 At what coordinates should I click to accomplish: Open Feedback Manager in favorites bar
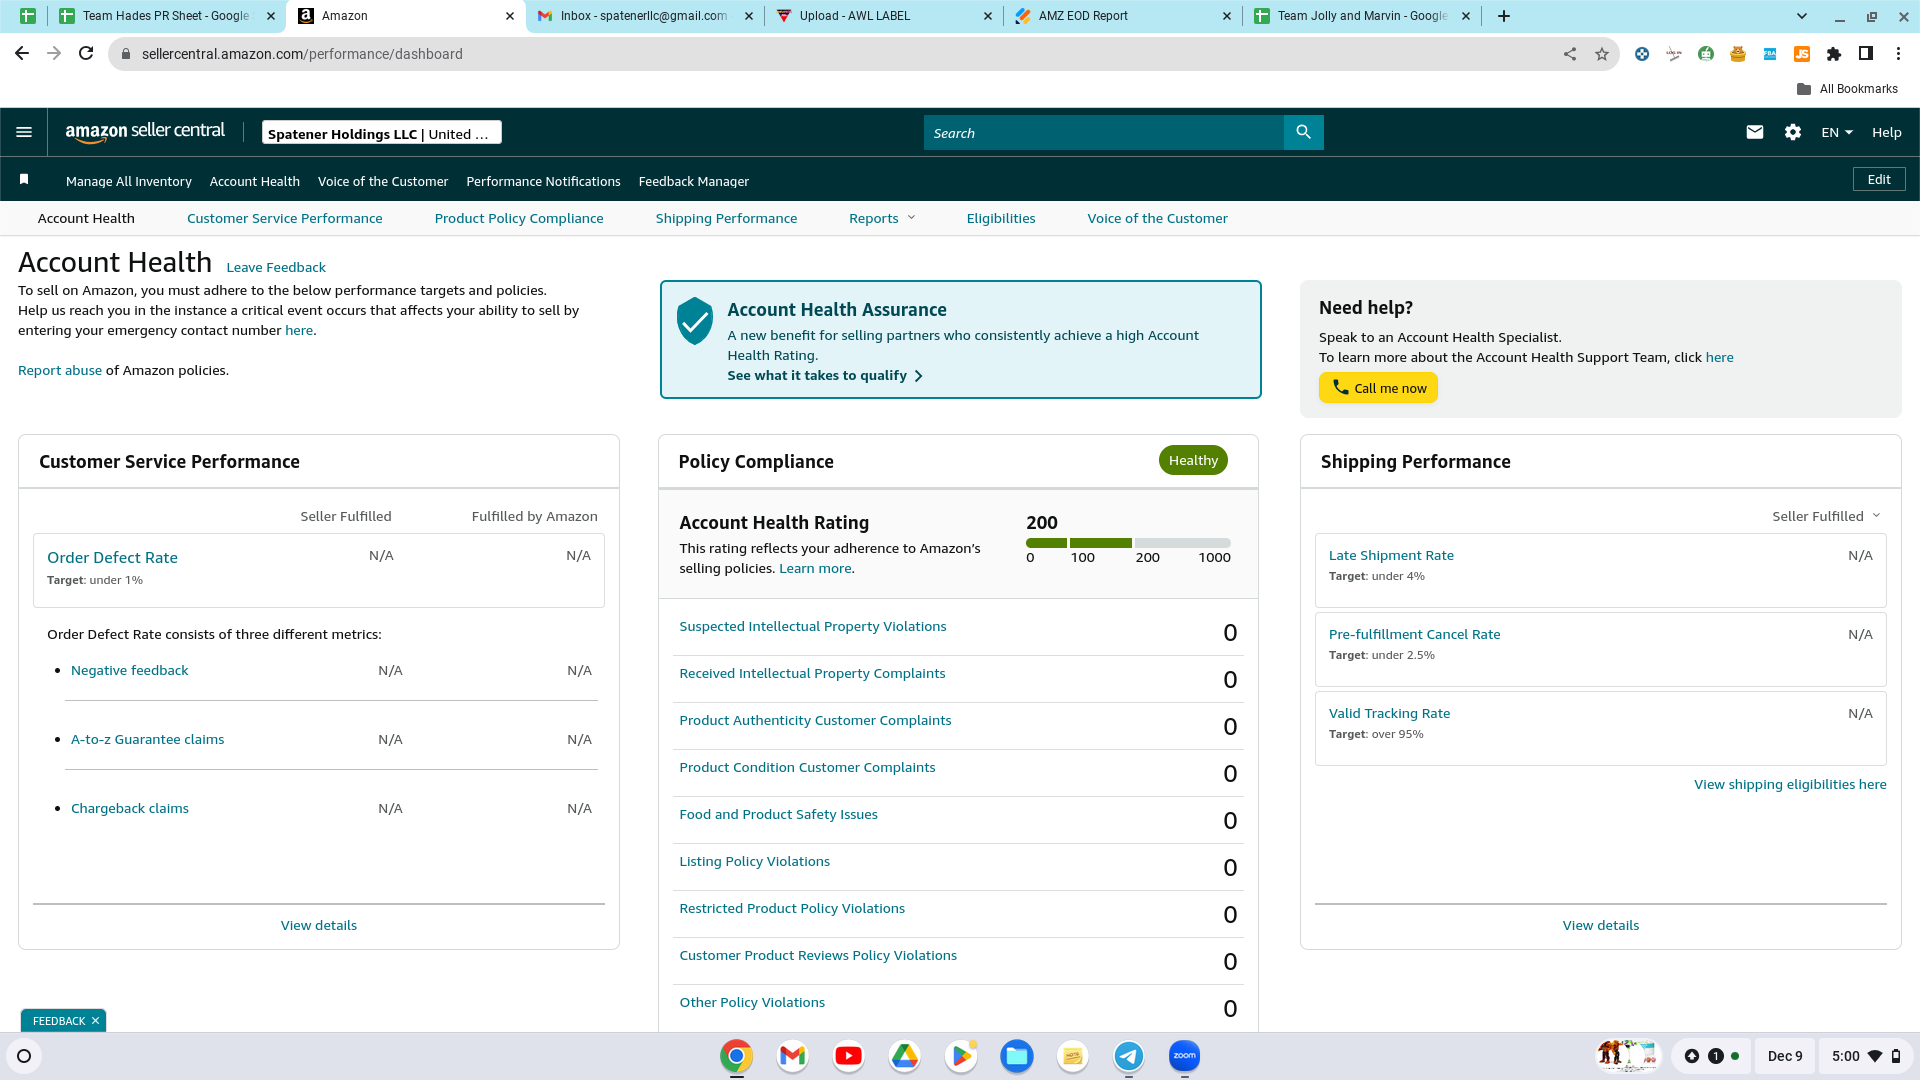click(x=694, y=181)
